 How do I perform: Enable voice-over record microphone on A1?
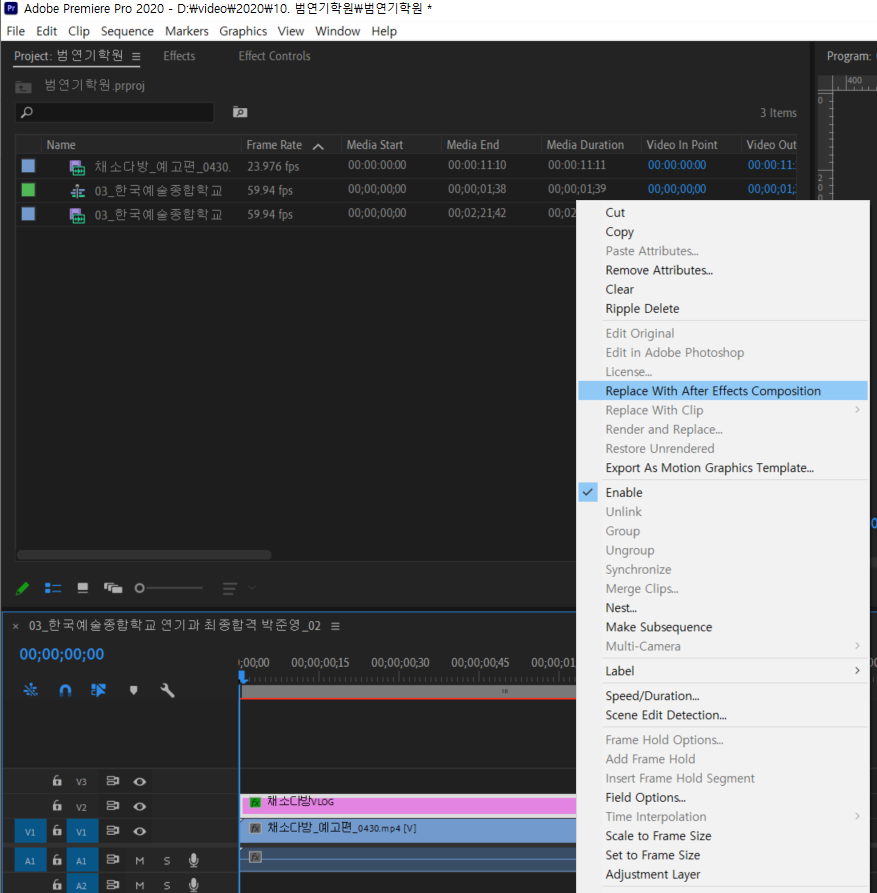[x=194, y=860]
